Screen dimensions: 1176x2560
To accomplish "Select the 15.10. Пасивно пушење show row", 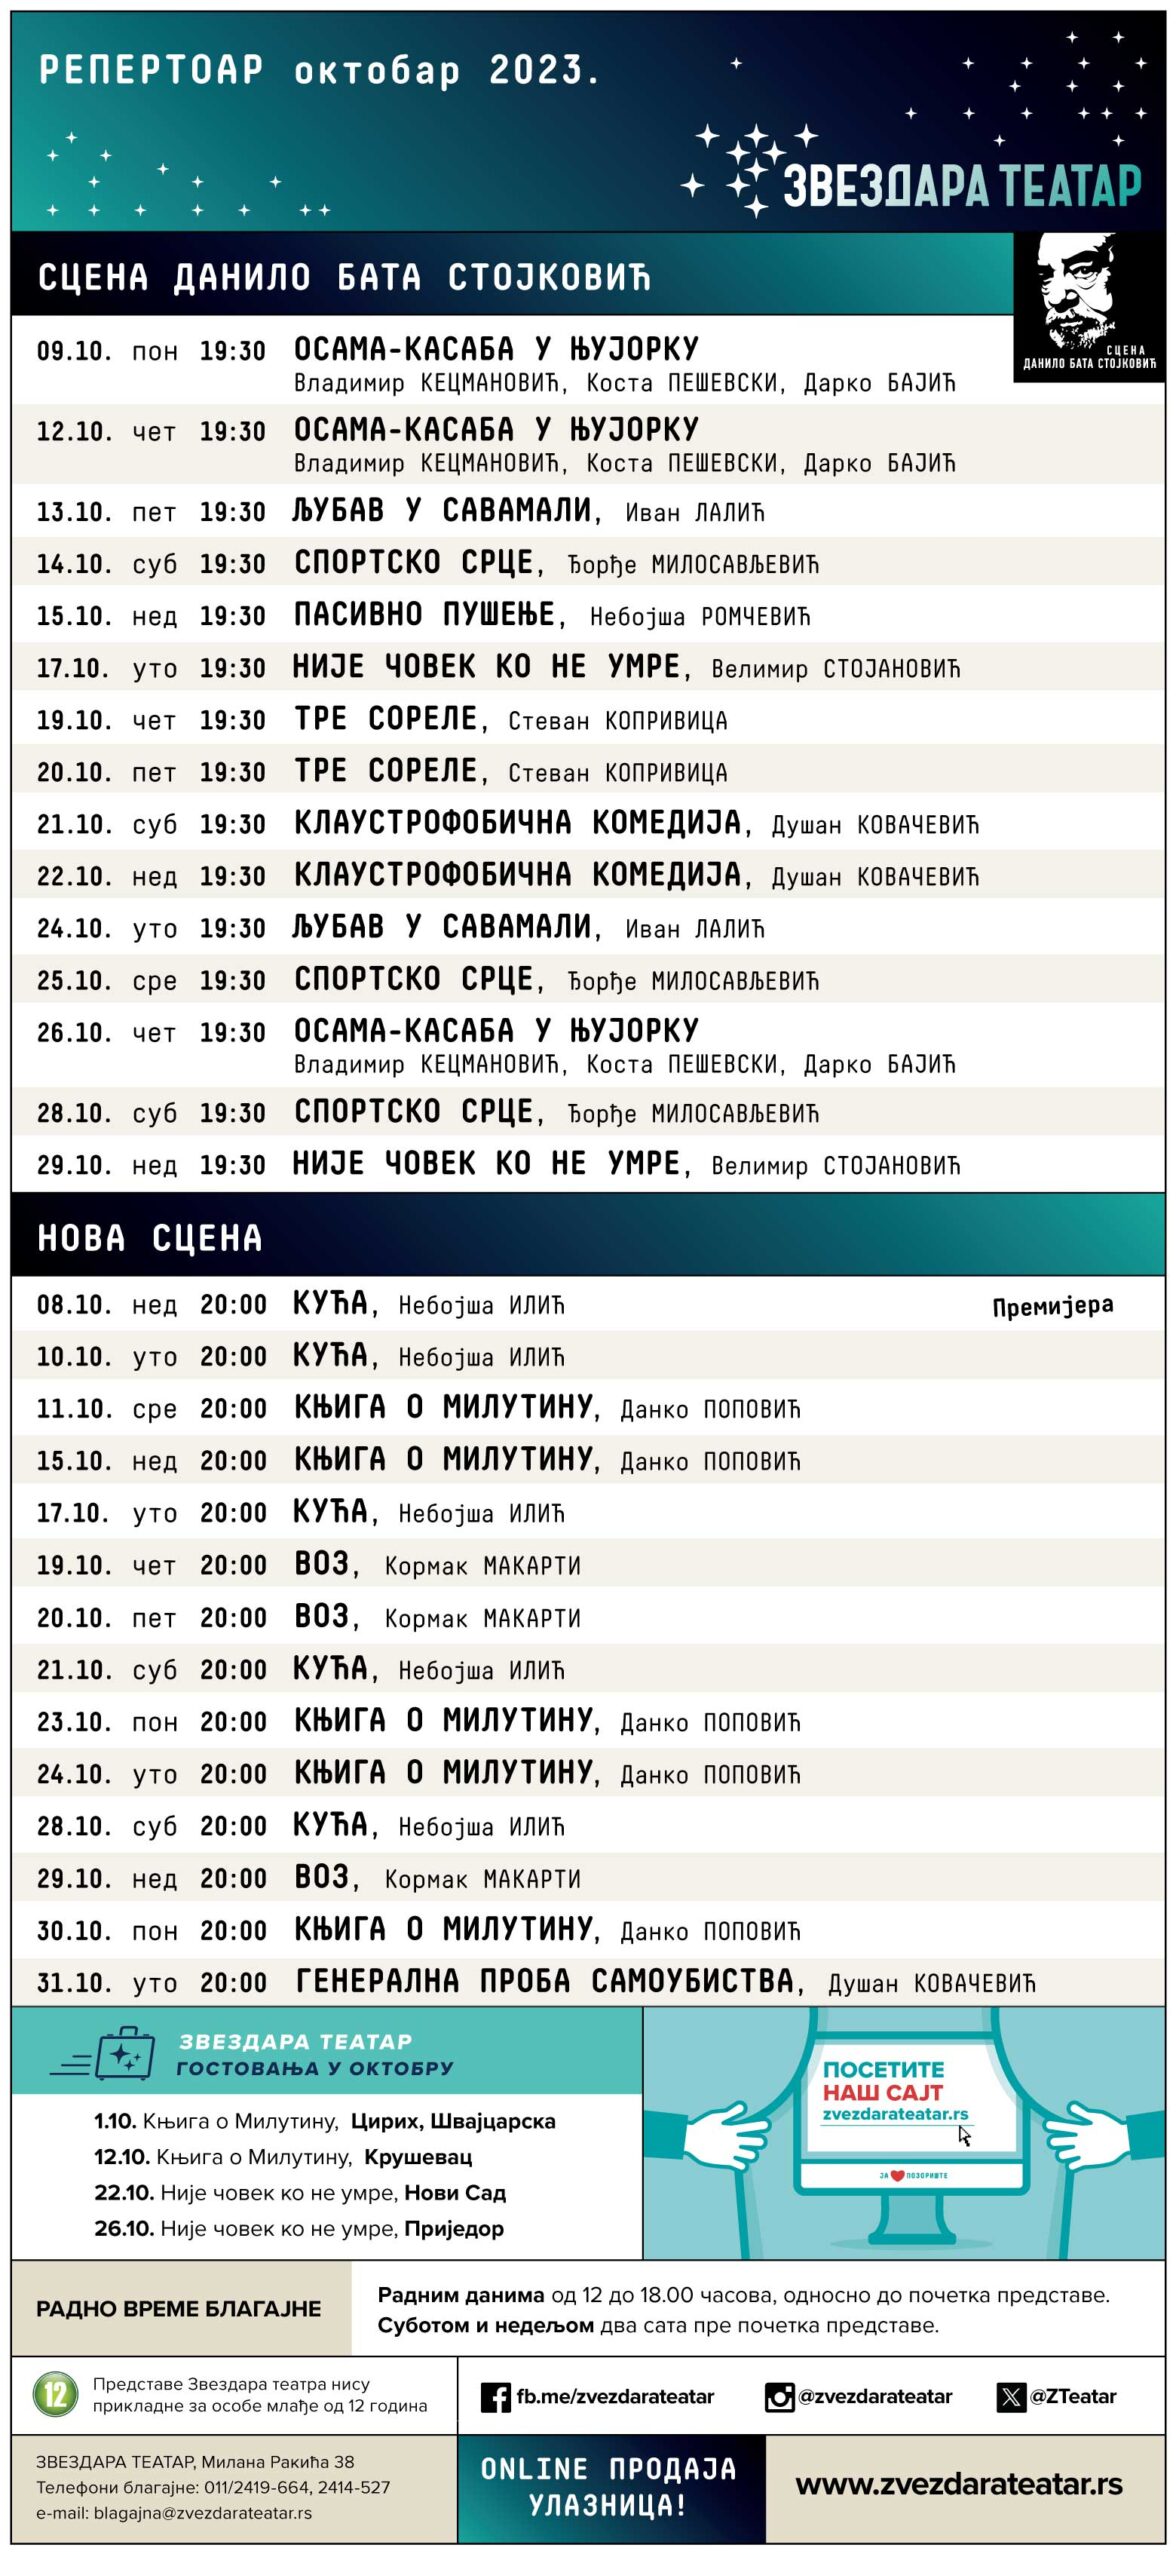I will point(424,616).
